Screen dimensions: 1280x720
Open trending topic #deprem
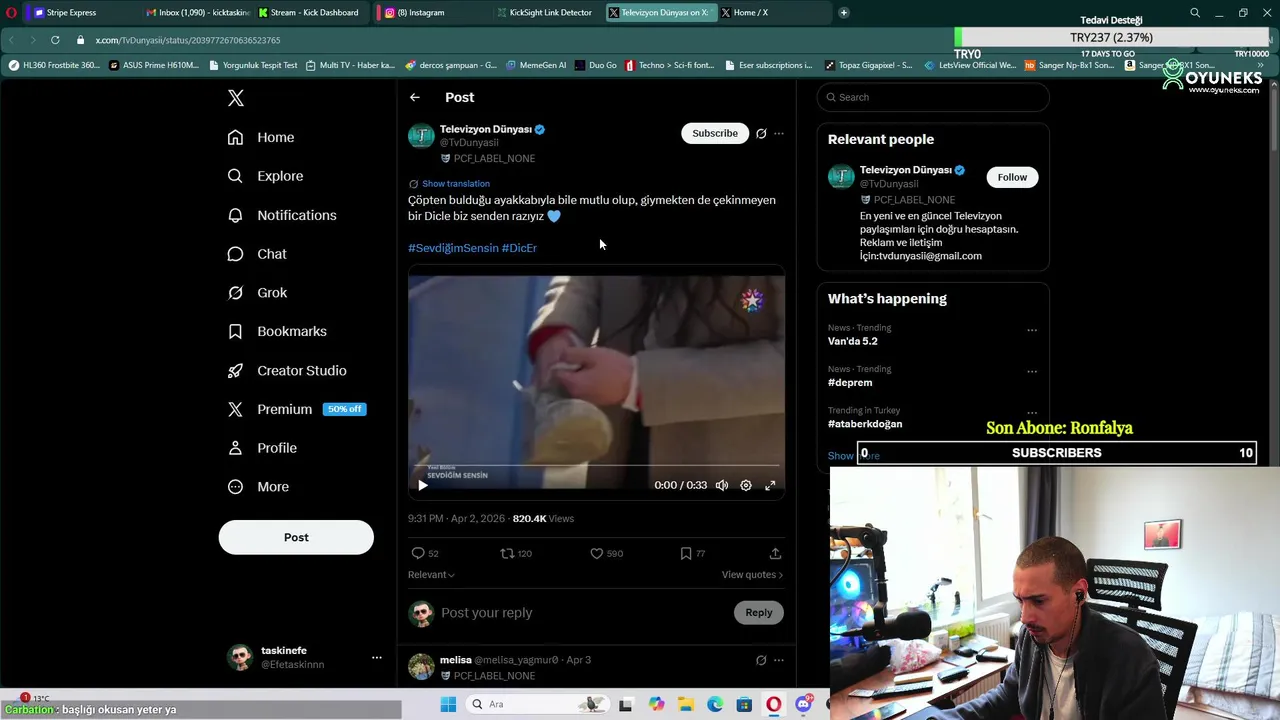click(850, 383)
